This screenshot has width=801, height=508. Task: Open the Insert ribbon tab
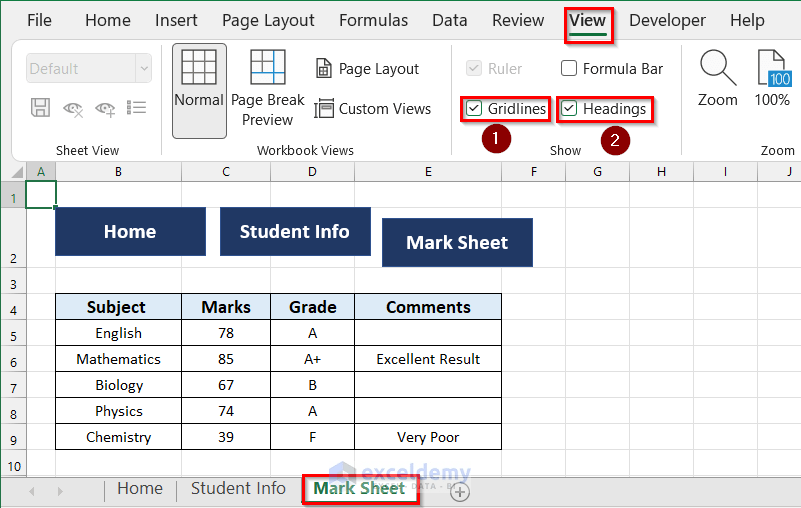click(x=176, y=20)
